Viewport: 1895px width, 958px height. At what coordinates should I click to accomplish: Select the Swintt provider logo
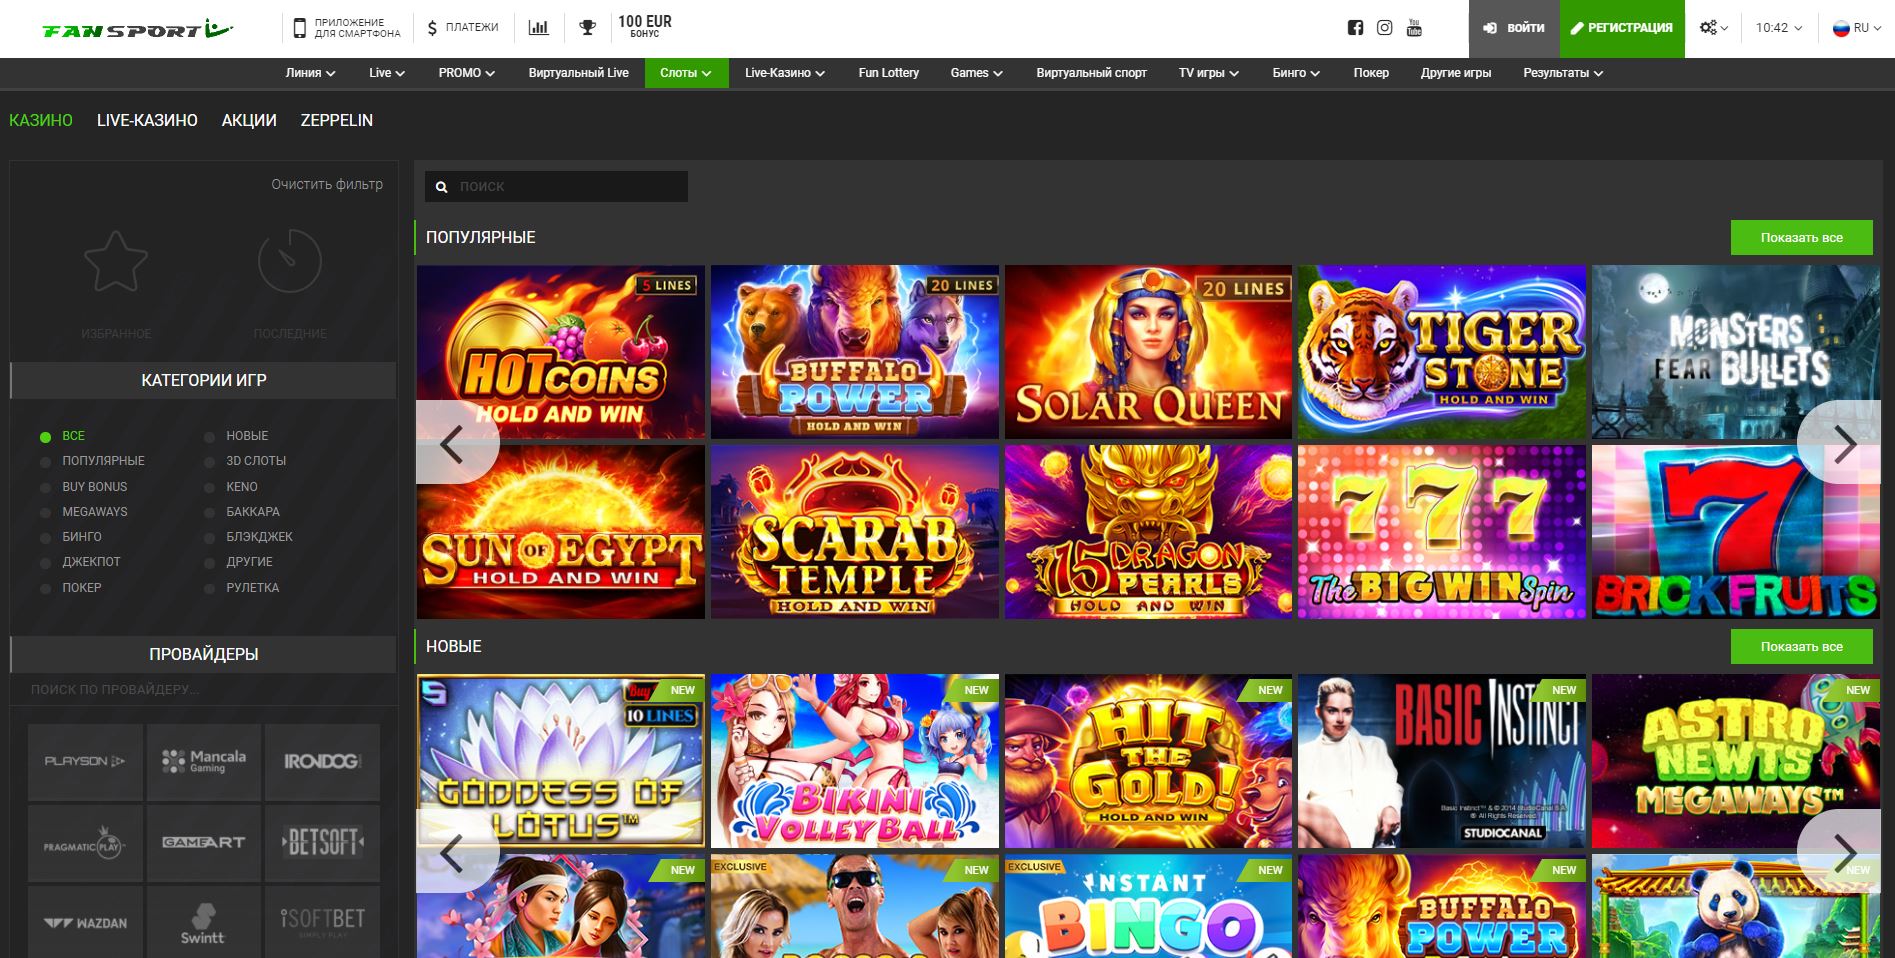204,923
